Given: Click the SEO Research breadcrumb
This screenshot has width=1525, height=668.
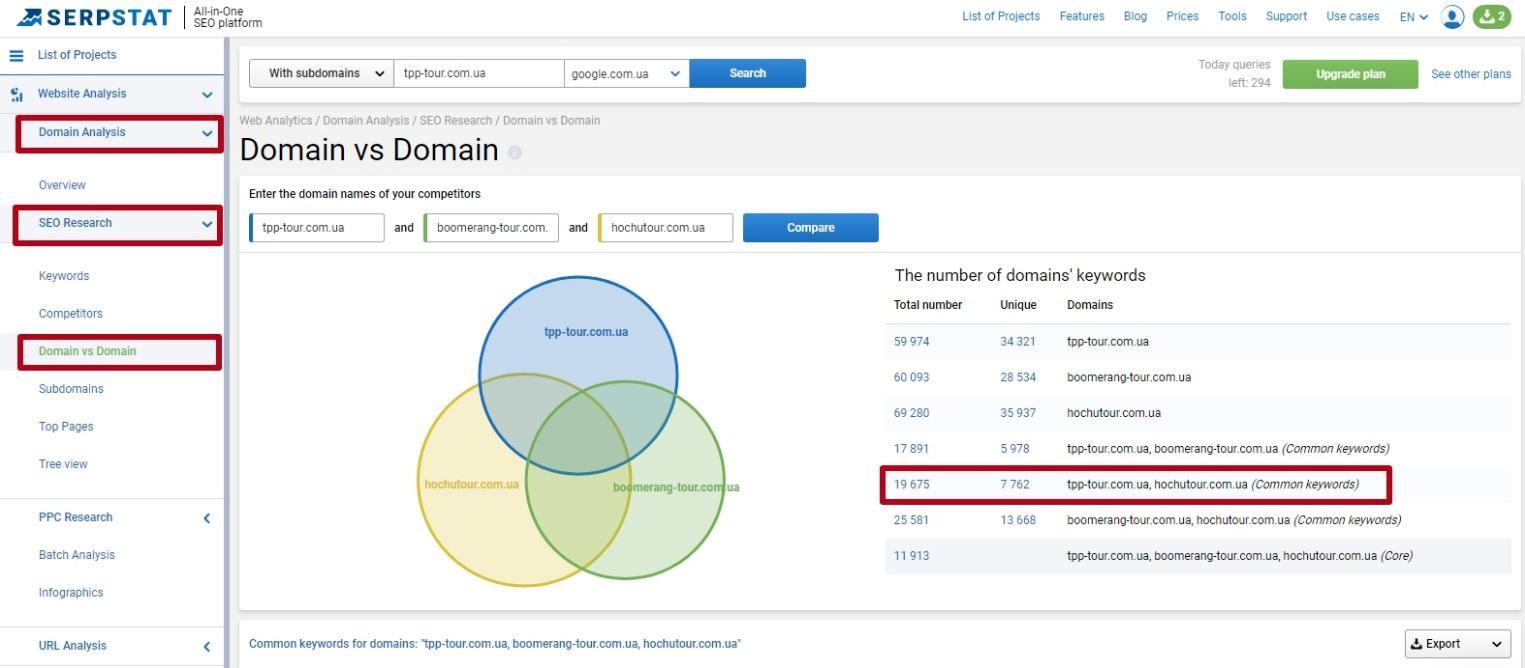Looking at the screenshot, I should [x=456, y=121].
